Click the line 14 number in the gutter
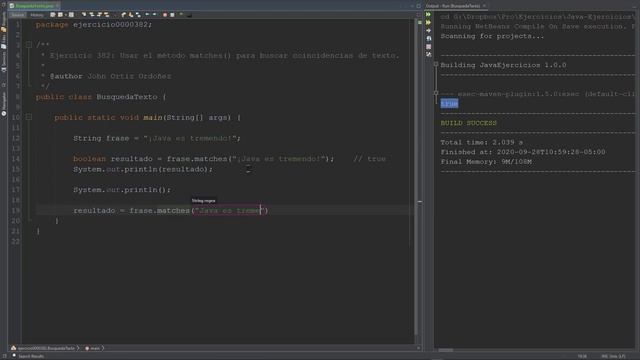Screen dimensions: 640x360 (x=16, y=159)
